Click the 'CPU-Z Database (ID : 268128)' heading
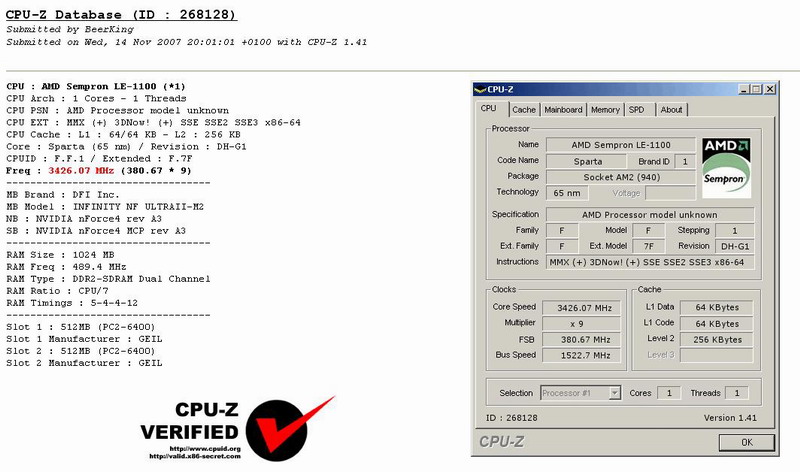Viewport: 800px width, 472px height. pos(121,15)
